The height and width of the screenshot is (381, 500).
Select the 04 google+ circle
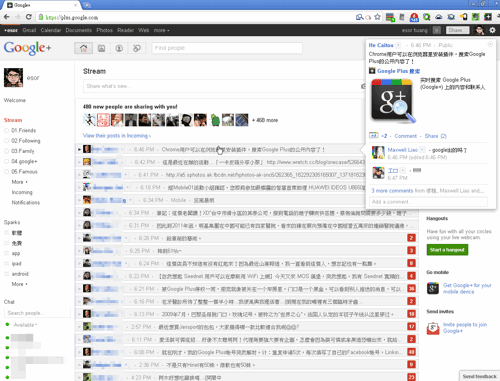pyautogui.click(x=24, y=161)
